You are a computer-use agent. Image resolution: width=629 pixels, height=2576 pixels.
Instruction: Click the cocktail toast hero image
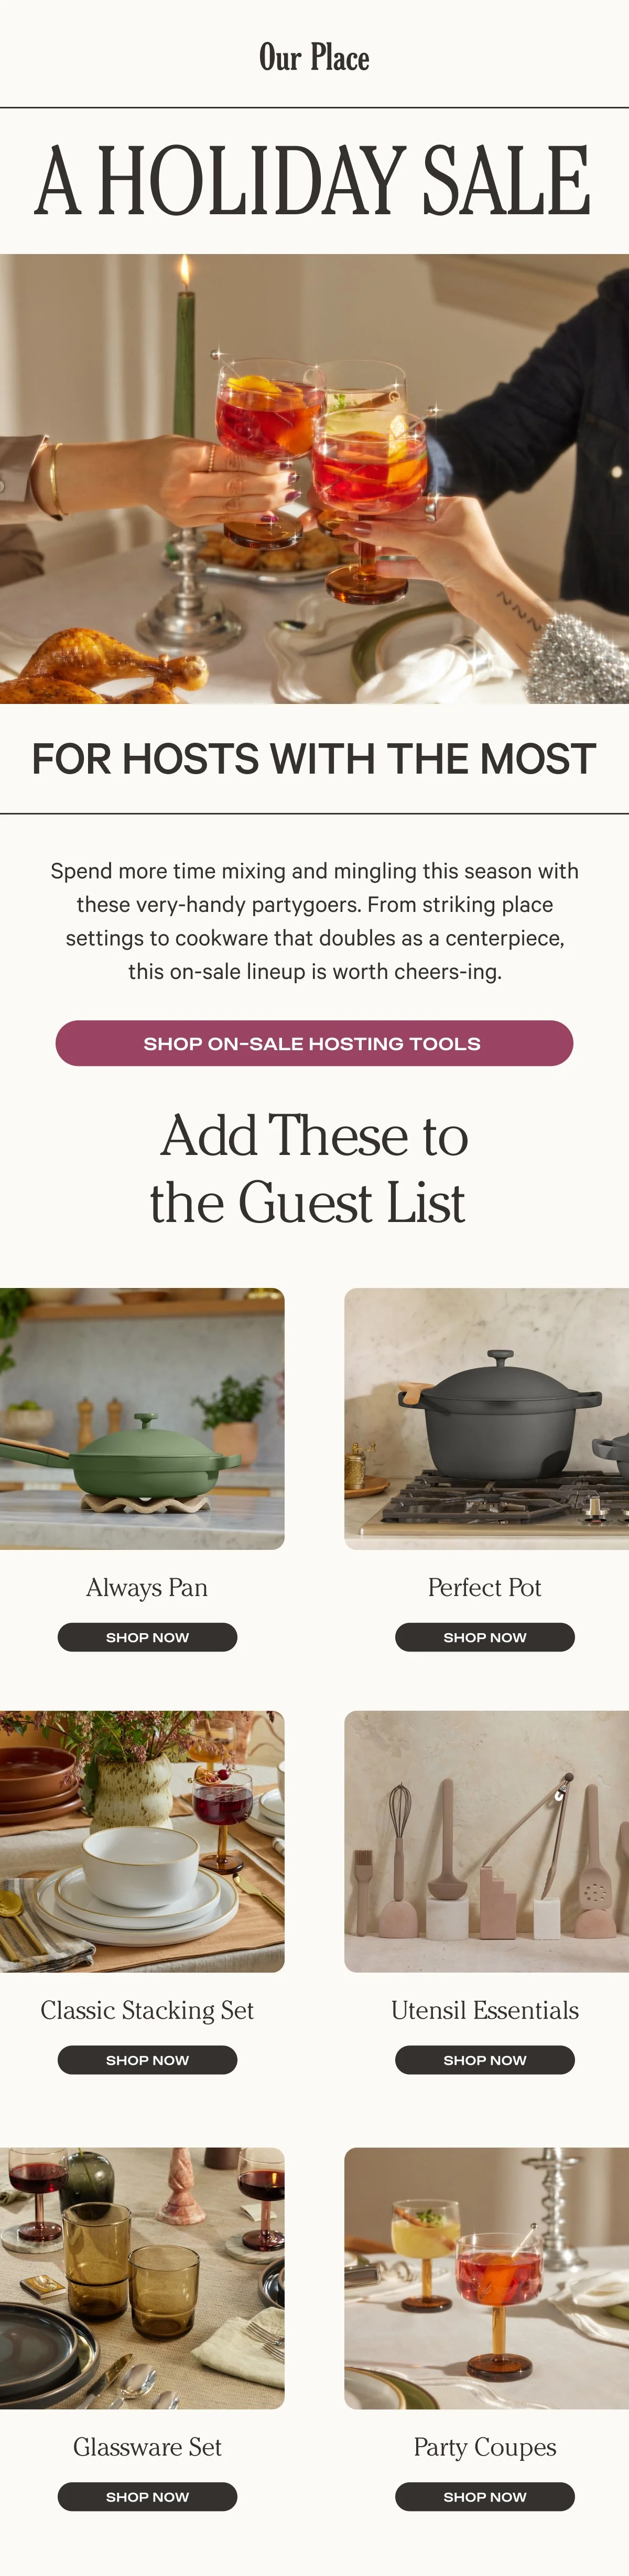pyautogui.click(x=314, y=479)
